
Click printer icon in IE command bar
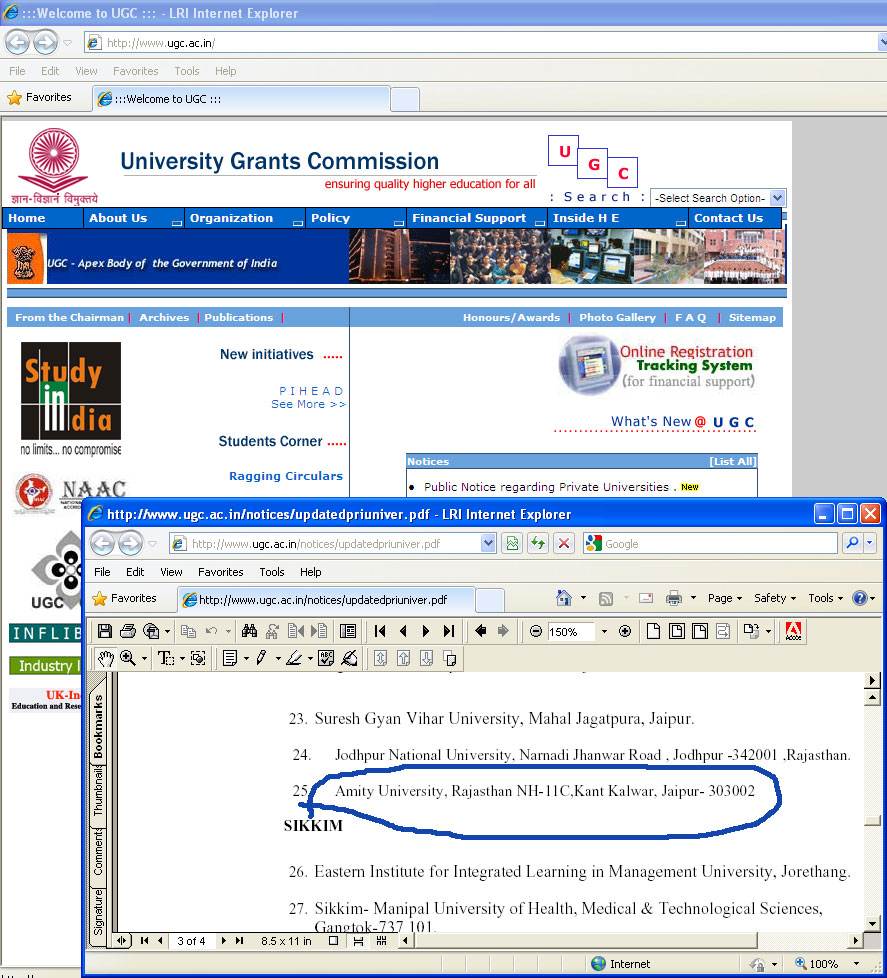pyautogui.click(x=674, y=598)
